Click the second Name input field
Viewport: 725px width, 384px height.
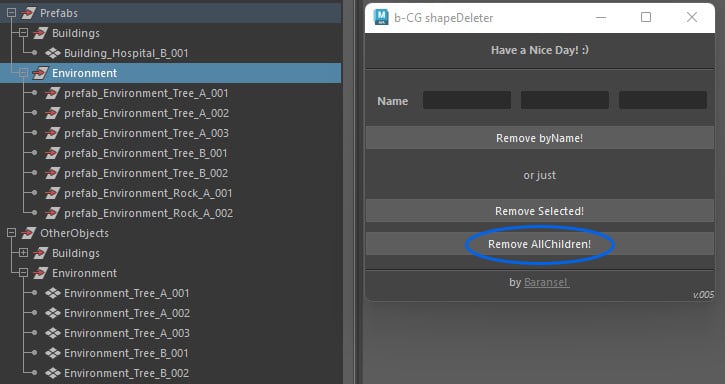pyautogui.click(x=565, y=100)
